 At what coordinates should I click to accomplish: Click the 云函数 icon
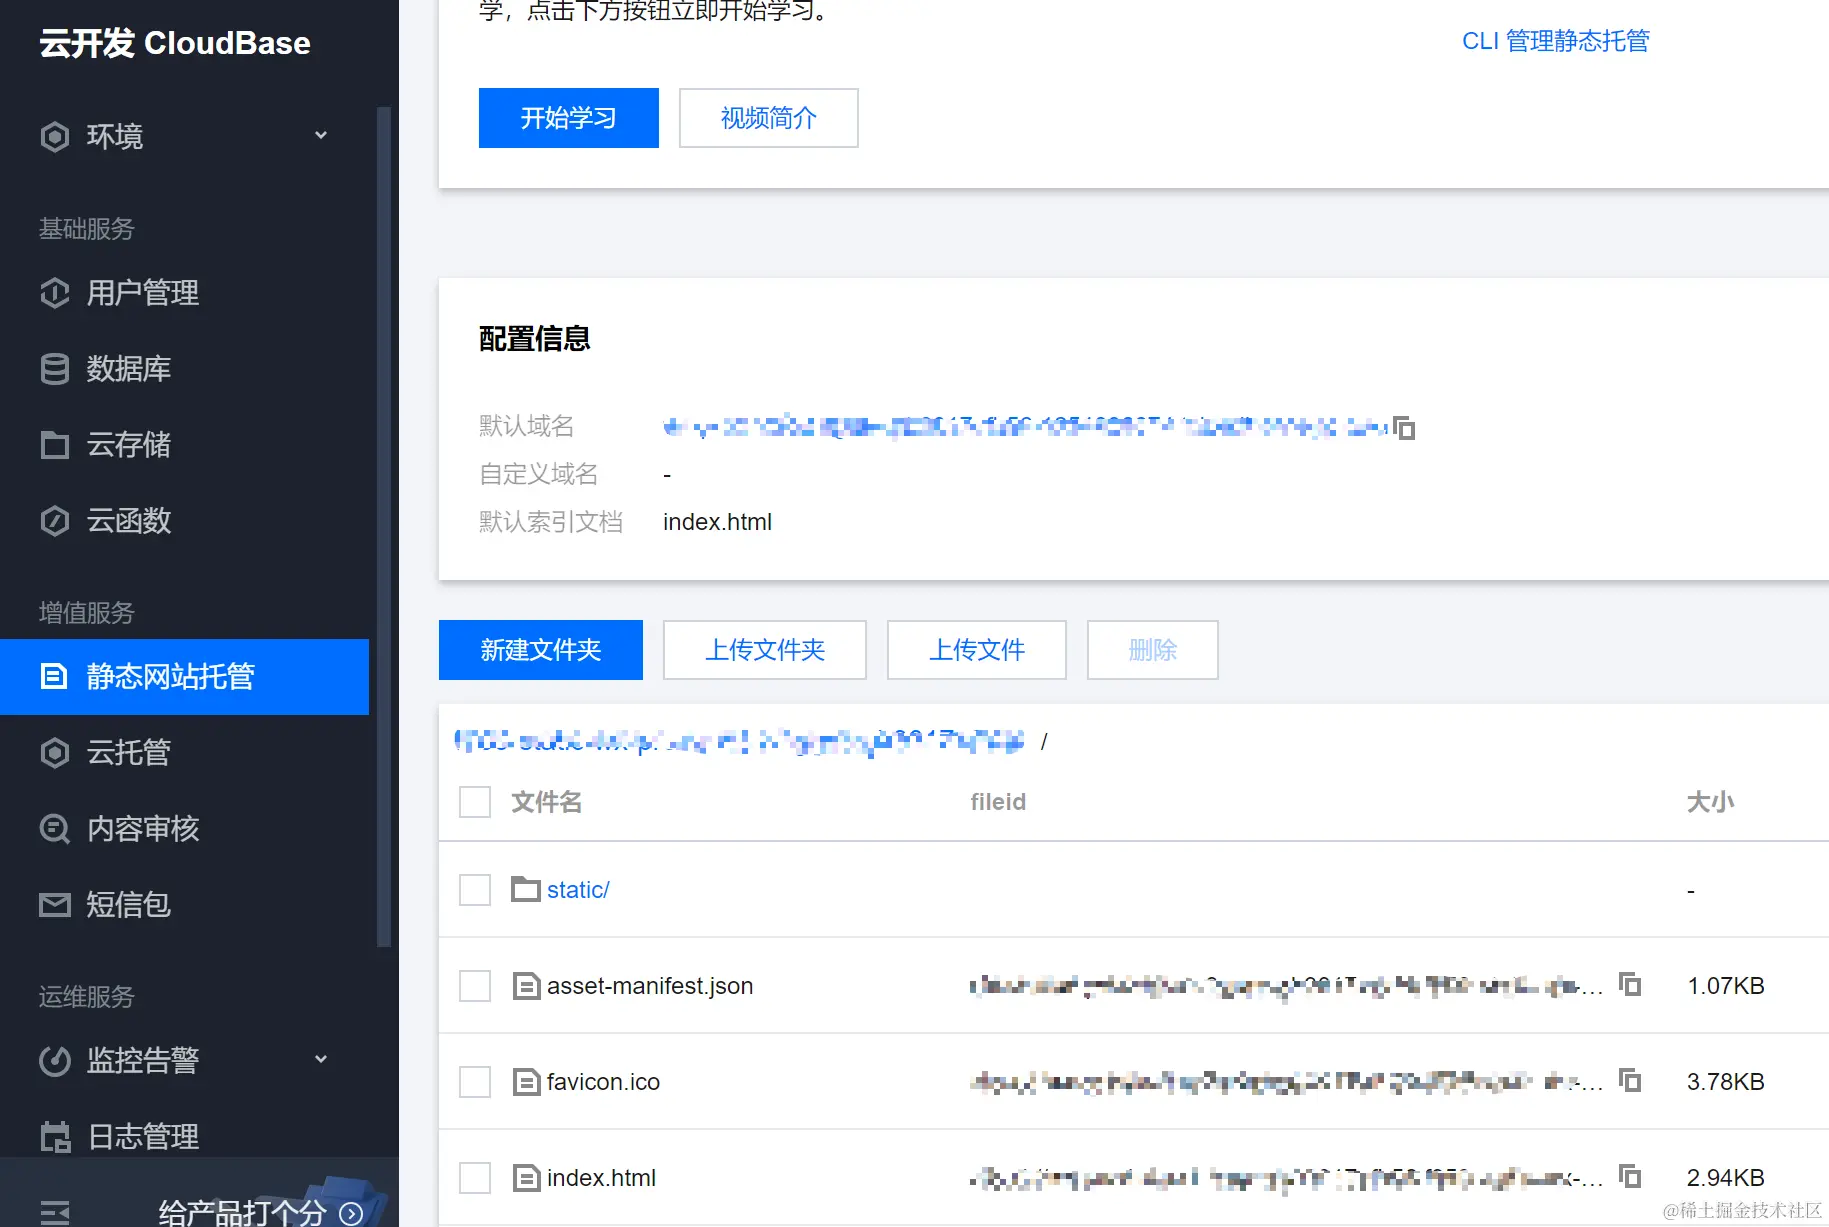pyautogui.click(x=55, y=521)
